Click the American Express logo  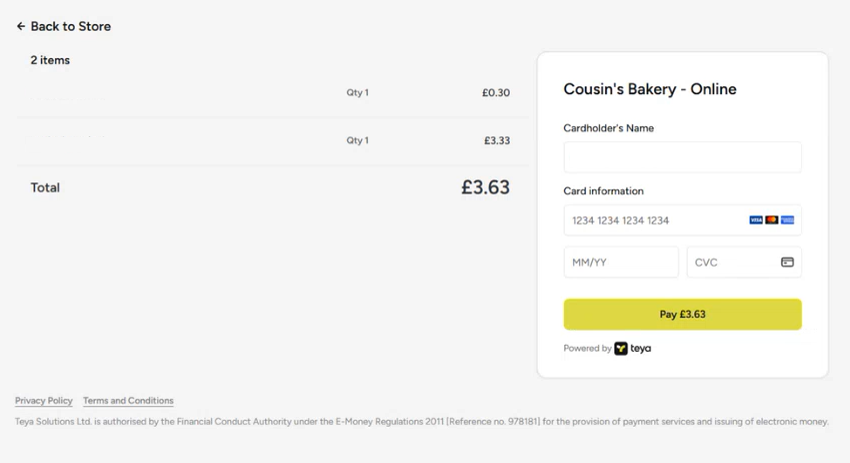[788, 220]
